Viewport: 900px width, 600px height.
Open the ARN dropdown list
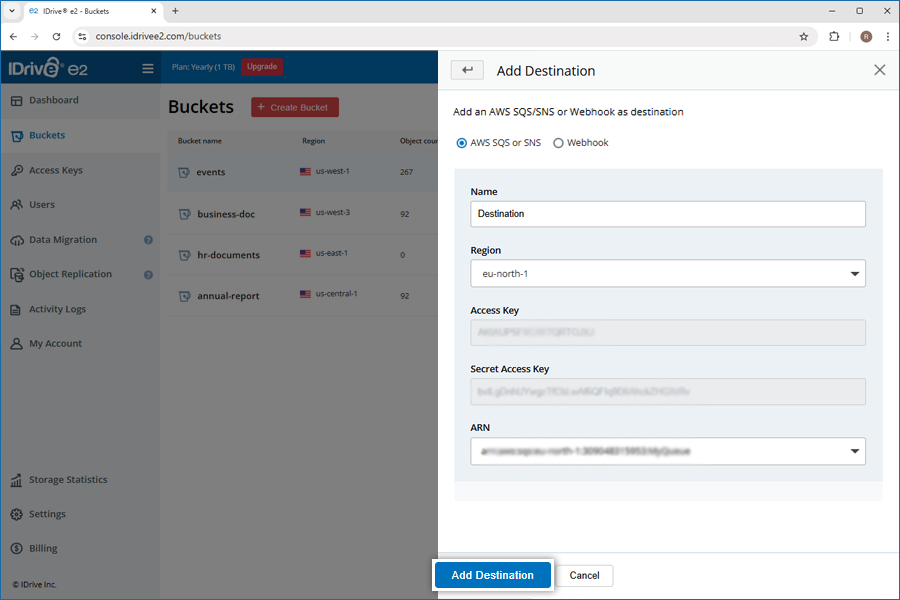pyautogui.click(x=667, y=451)
